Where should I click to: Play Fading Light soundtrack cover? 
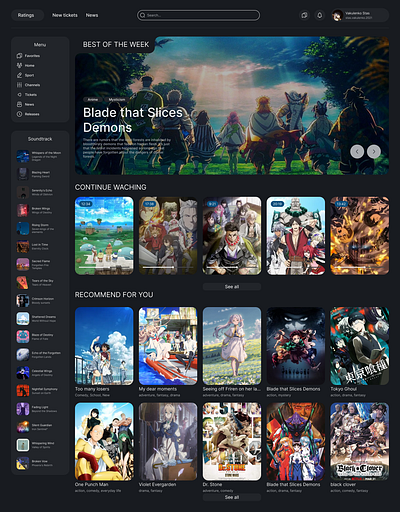(23, 409)
